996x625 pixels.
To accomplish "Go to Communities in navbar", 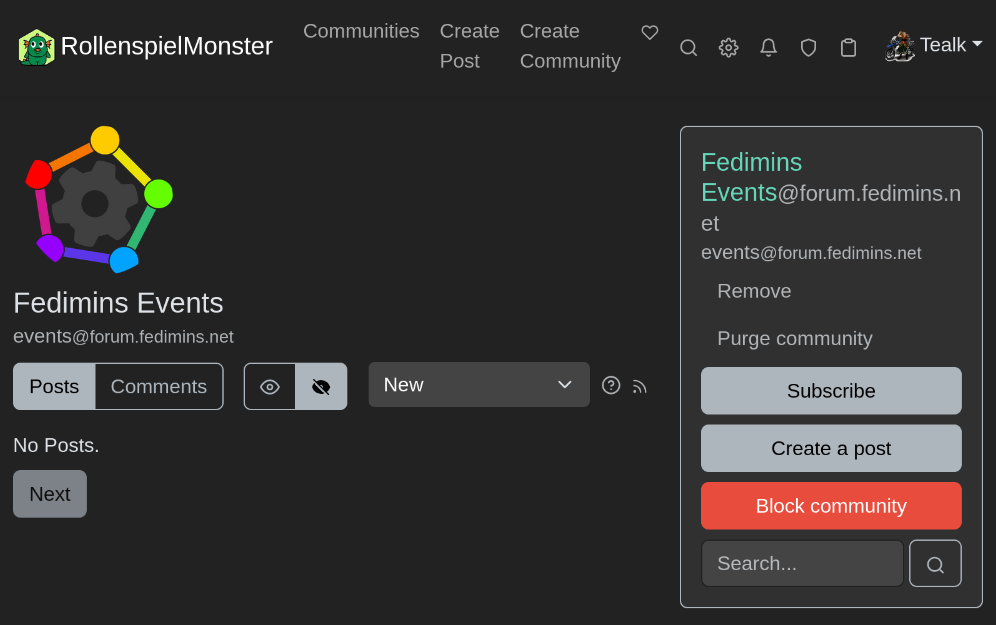I will pos(361,31).
